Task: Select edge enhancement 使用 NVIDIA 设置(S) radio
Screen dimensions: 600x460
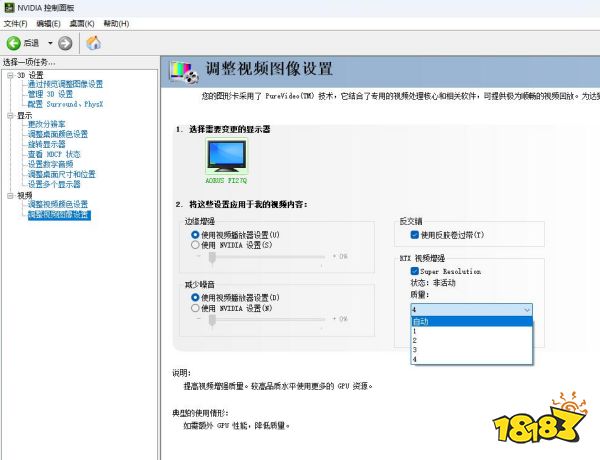Action: pos(195,245)
